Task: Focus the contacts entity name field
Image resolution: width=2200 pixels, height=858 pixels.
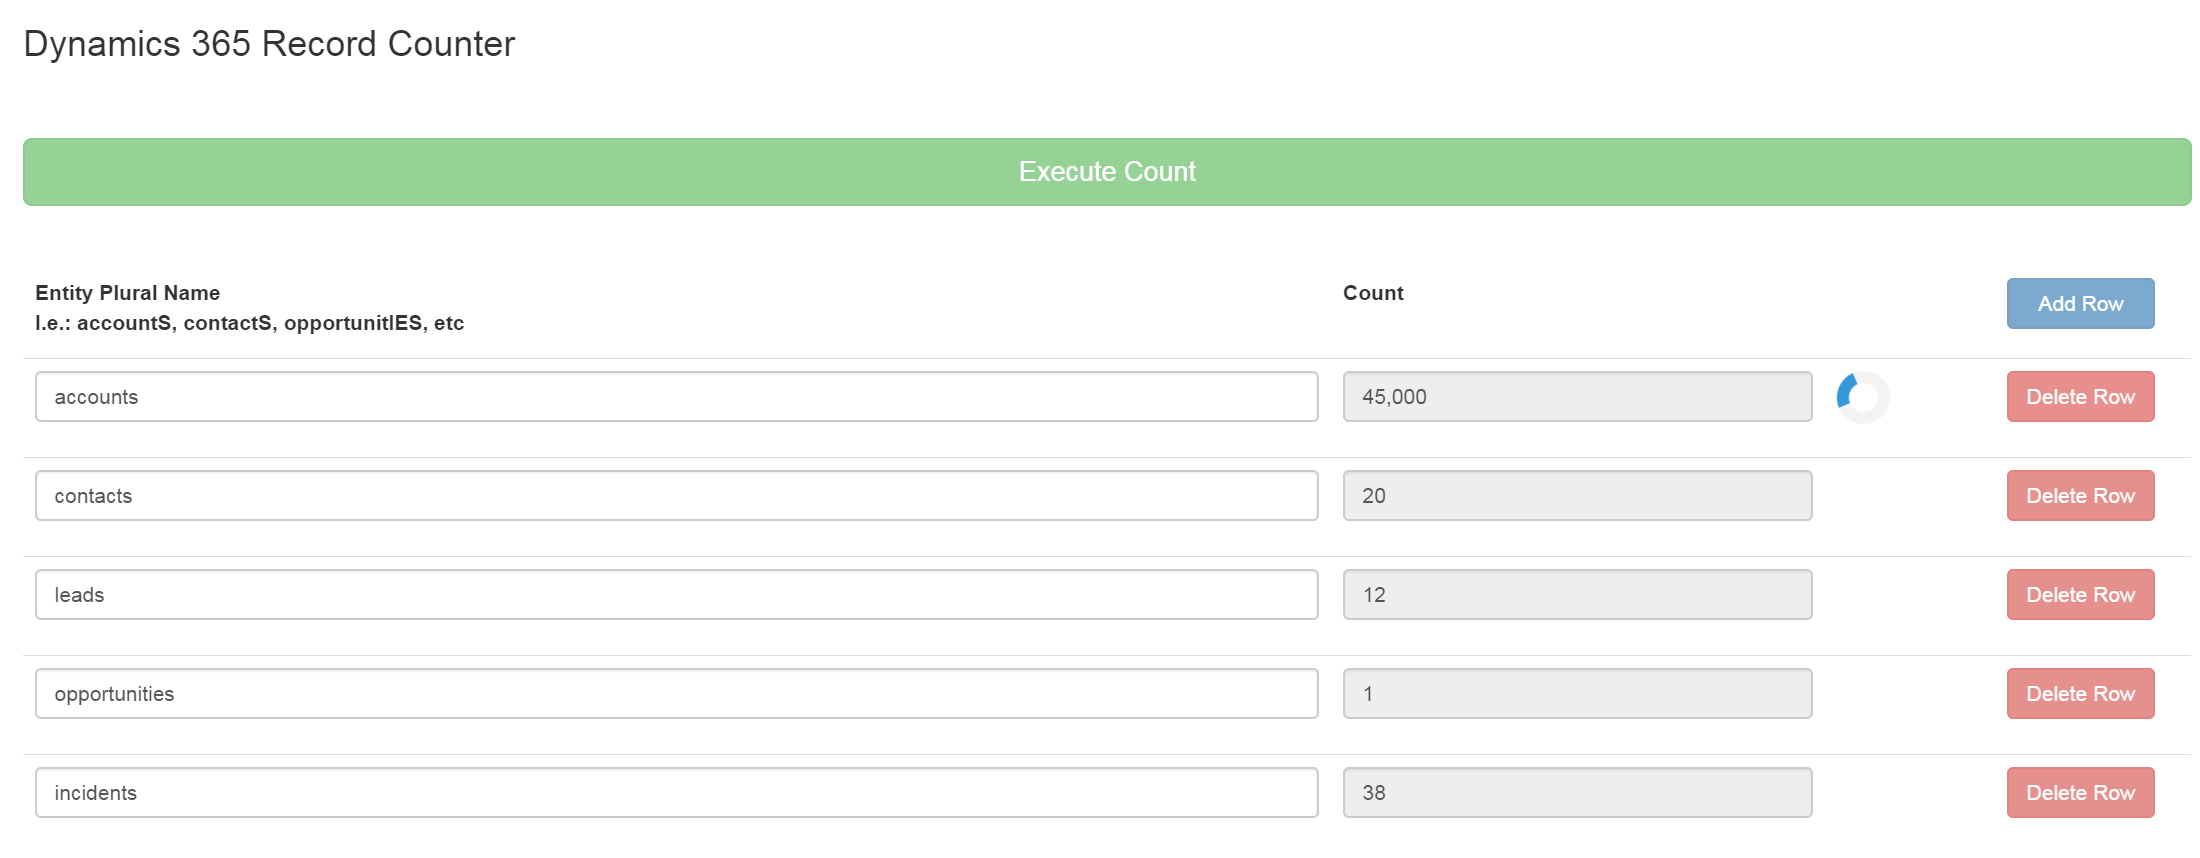Action: pyautogui.click(x=676, y=496)
